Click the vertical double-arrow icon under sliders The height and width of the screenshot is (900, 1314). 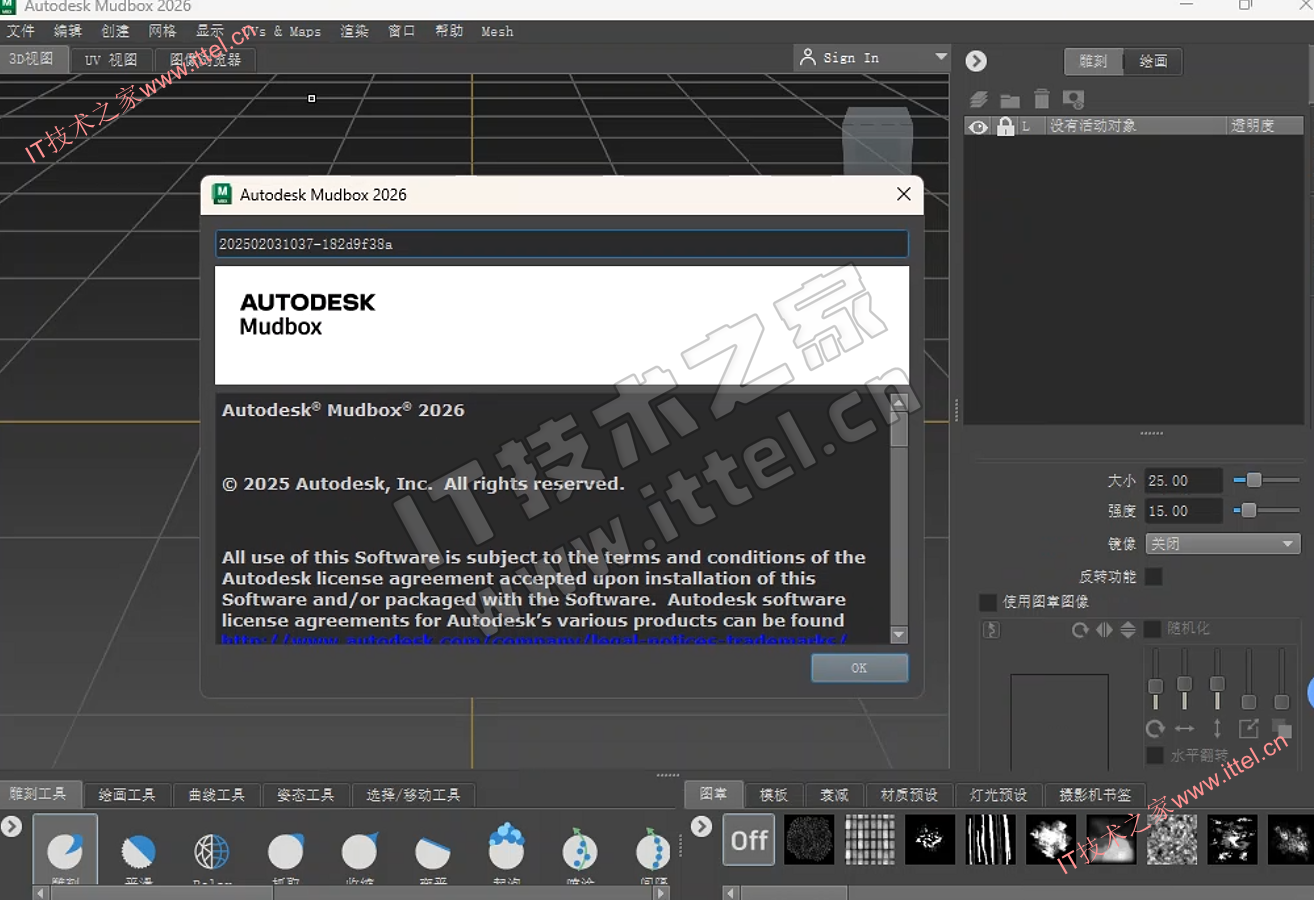1217,729
